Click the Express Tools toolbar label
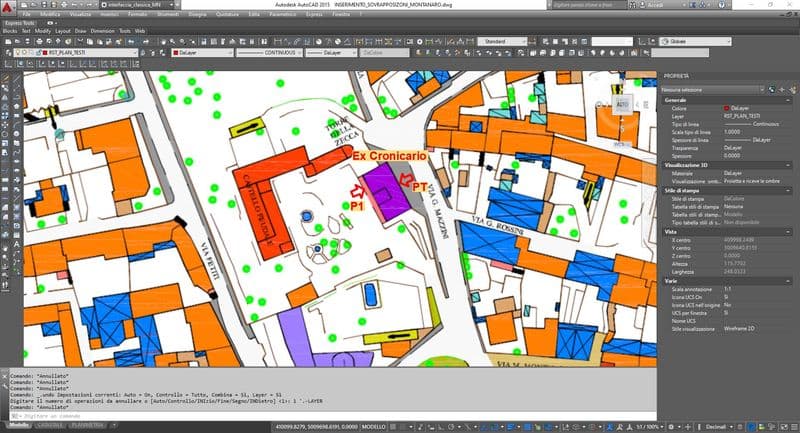800x433 pixels. click(19, 24)
